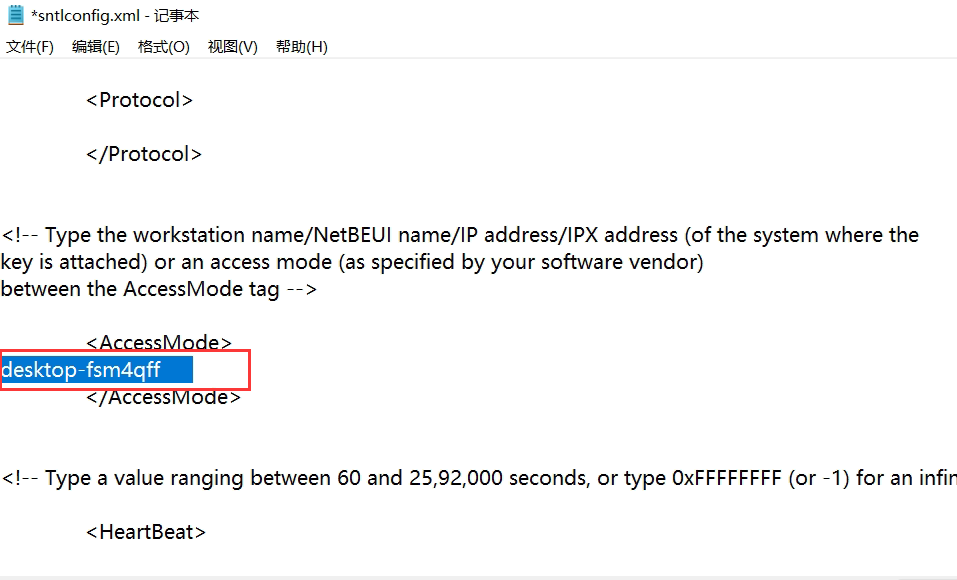Open the 视图(V) menu
The width and height of the screenshot is (957, 580).
(232, 47)
